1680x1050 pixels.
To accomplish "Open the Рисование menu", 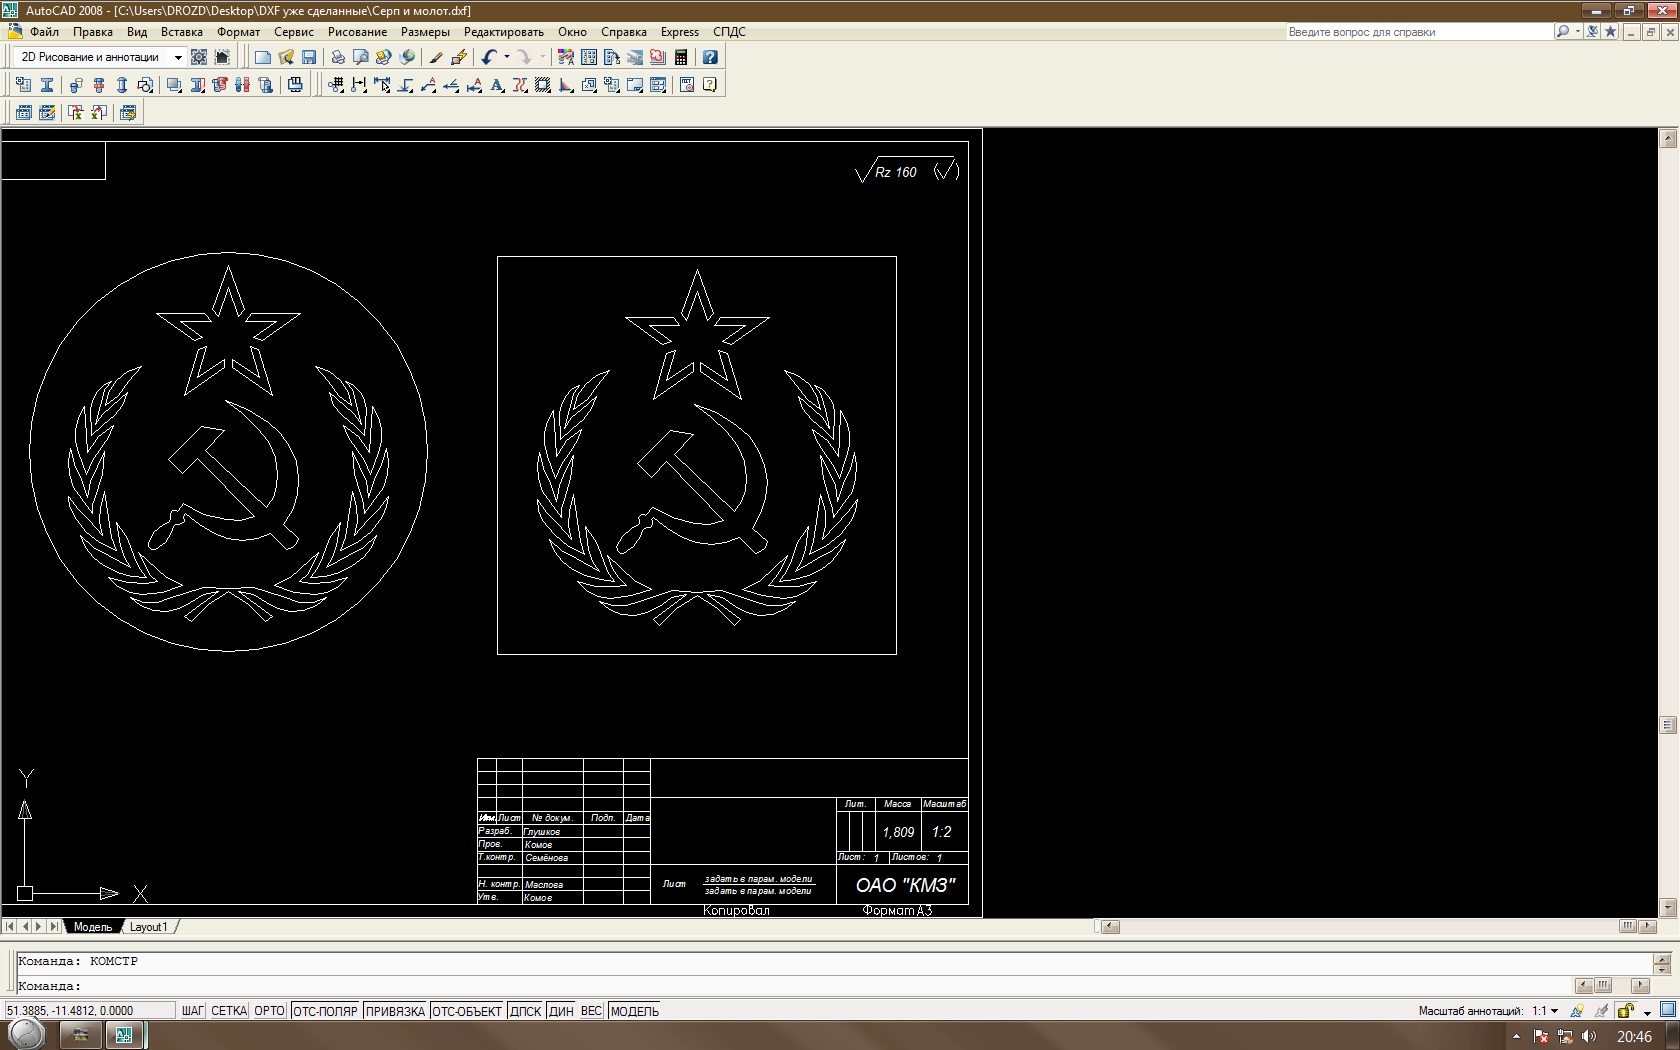I will [x=357, y=32].
